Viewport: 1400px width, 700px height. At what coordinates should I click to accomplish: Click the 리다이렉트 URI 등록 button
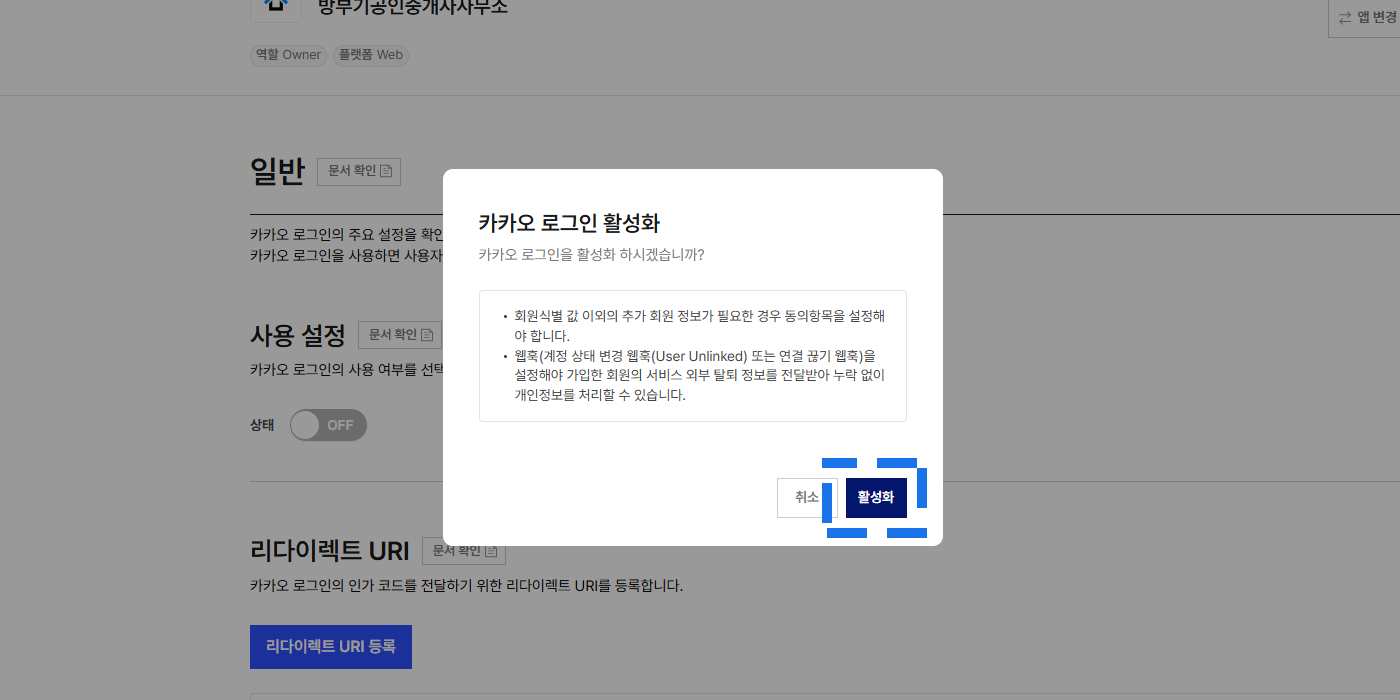click(330, 647)
